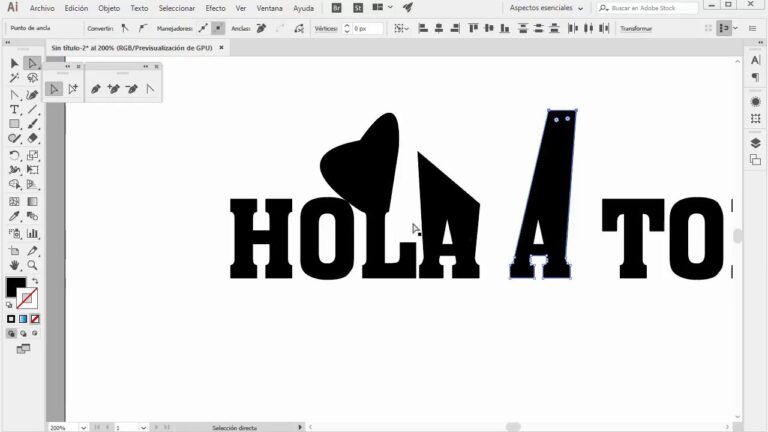Select the Free Transform tool

click(32, 170)
